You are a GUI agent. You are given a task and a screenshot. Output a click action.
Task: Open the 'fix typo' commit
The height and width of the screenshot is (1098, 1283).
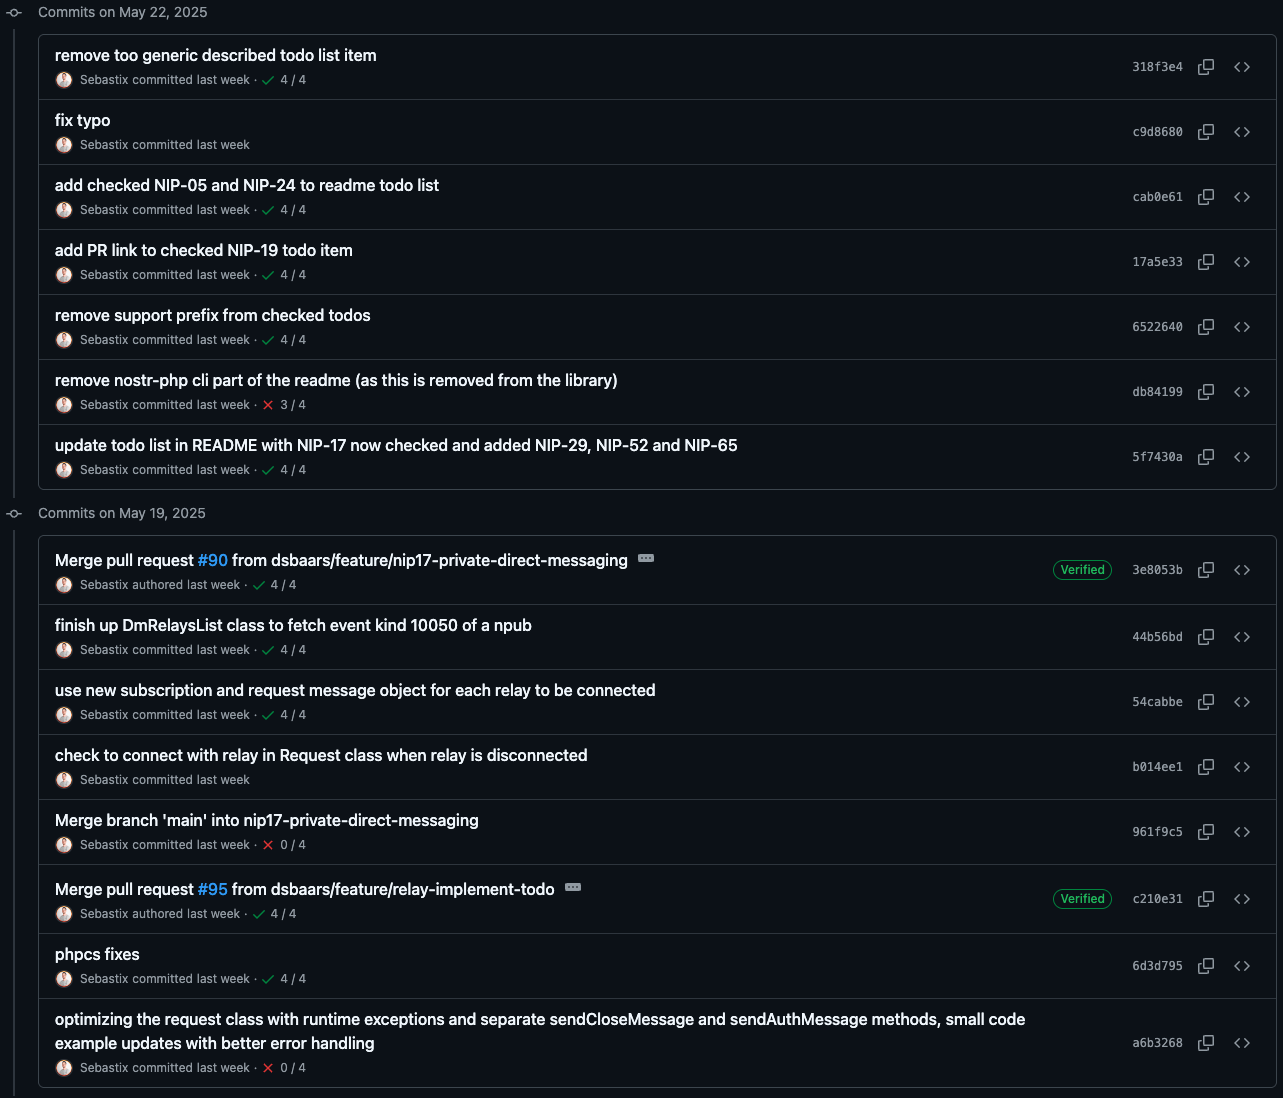(x=83, y=120)
